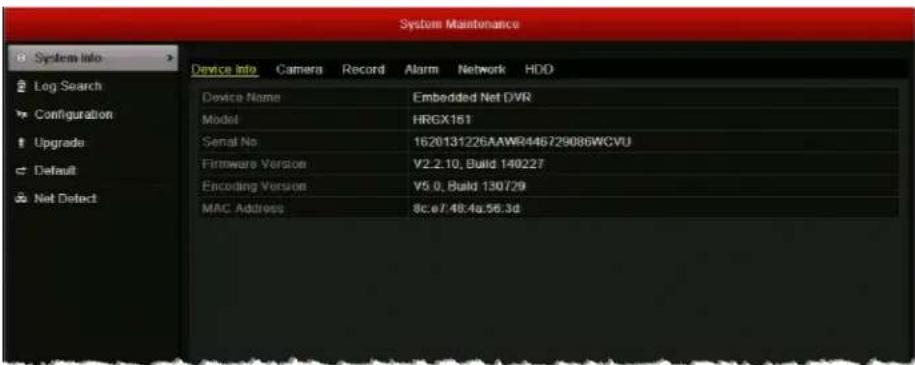Select the serial number value
915x365 pixels.
click(x=522, y=142)
